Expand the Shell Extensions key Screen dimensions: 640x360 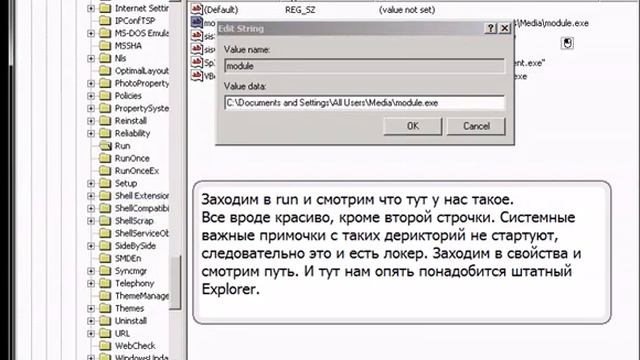(x=91, y=196)
